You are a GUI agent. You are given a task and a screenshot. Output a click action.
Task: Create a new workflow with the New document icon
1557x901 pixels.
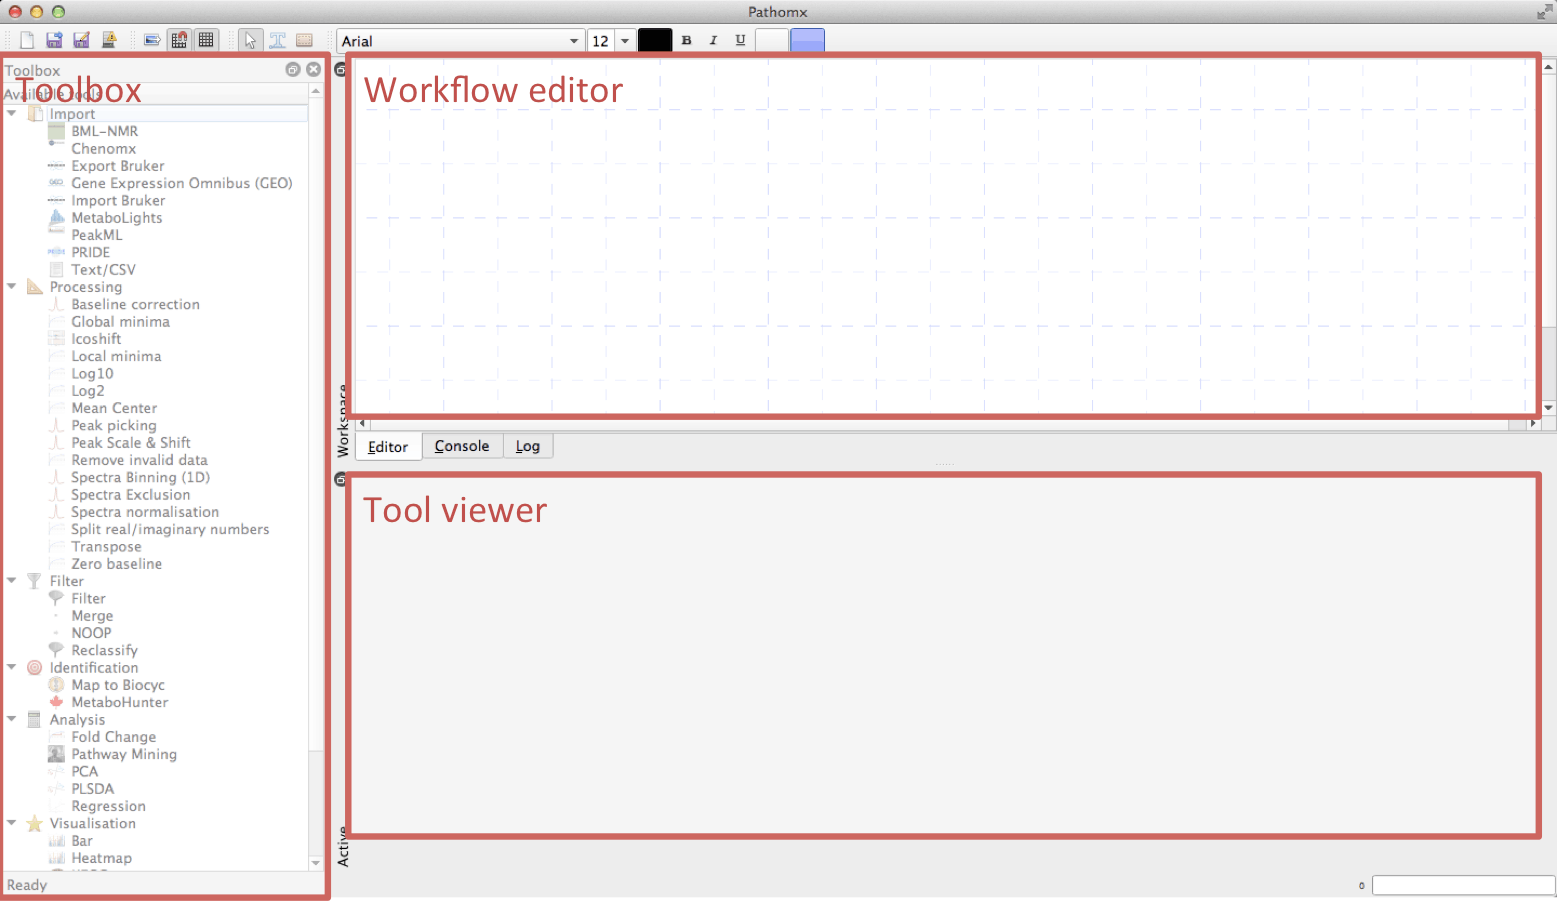[x=27, y=39]
